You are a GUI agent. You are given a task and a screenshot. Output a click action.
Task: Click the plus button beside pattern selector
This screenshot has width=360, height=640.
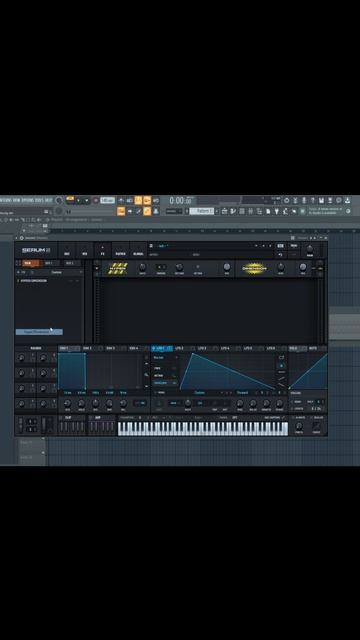(217, 211)
